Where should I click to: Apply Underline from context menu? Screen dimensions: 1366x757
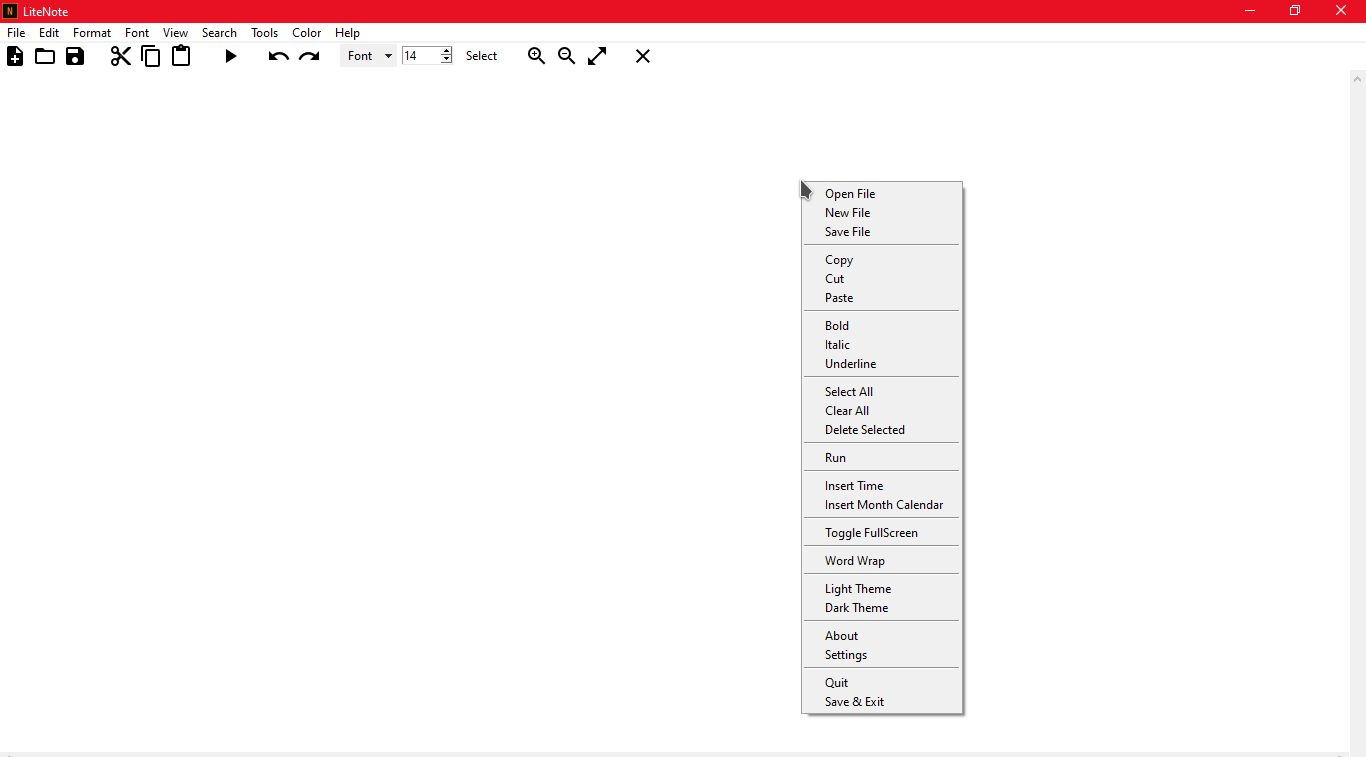881,364
